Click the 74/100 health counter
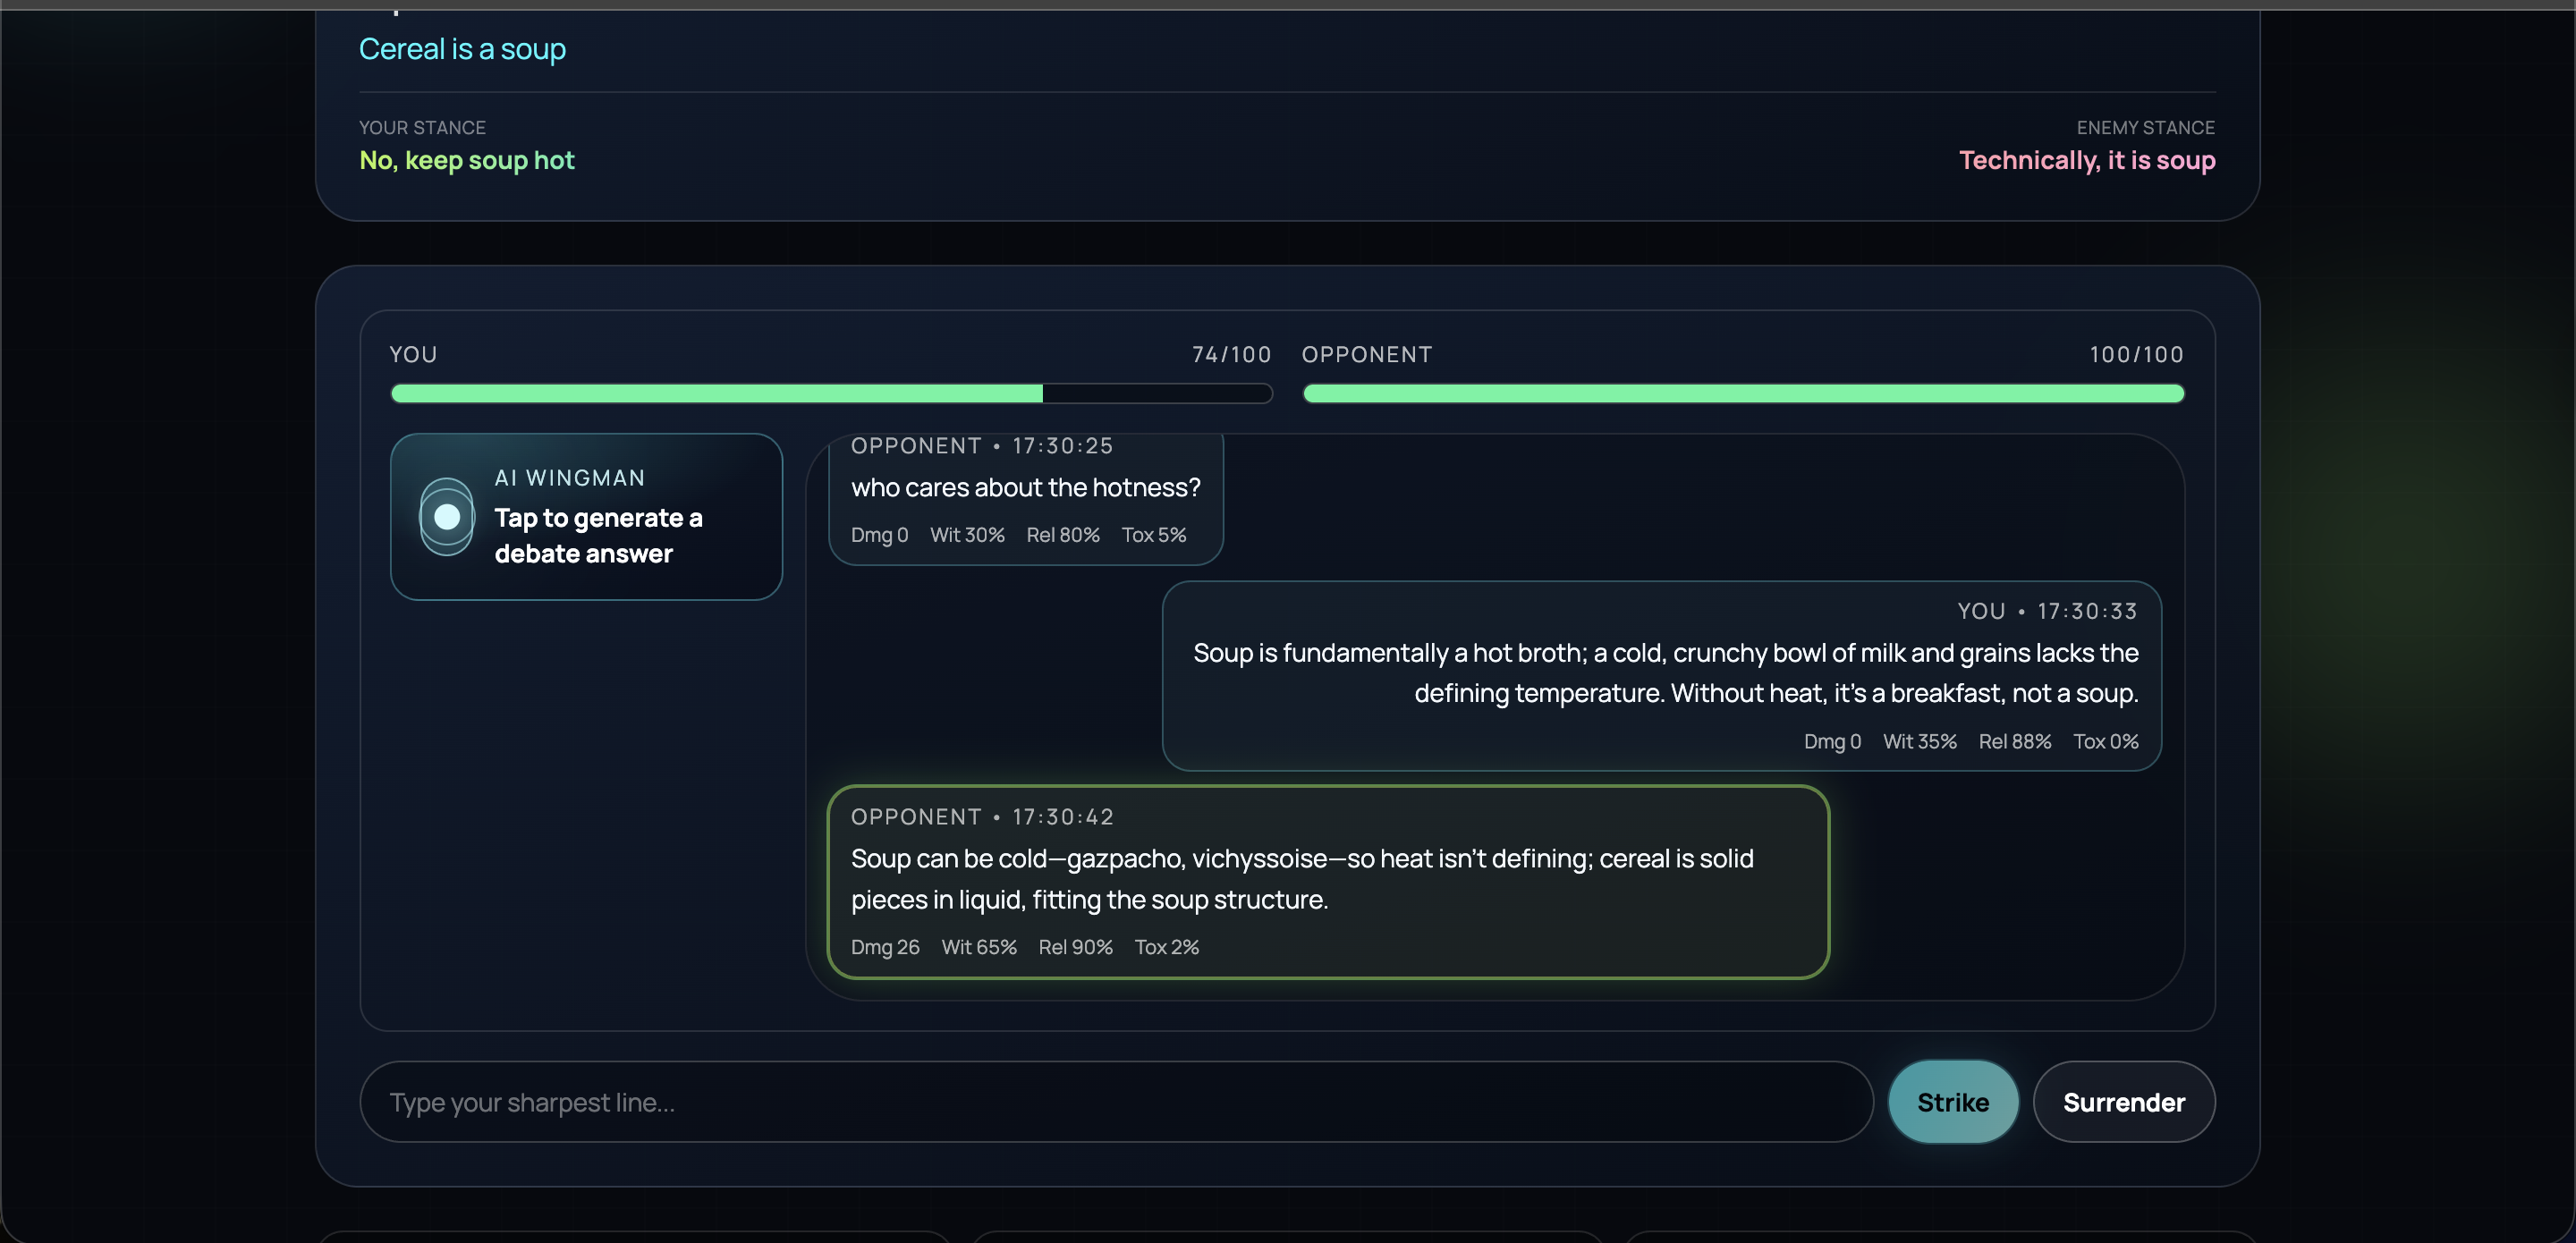The height and width of the screenshot is (1243, 2576). pos(1230,355)
